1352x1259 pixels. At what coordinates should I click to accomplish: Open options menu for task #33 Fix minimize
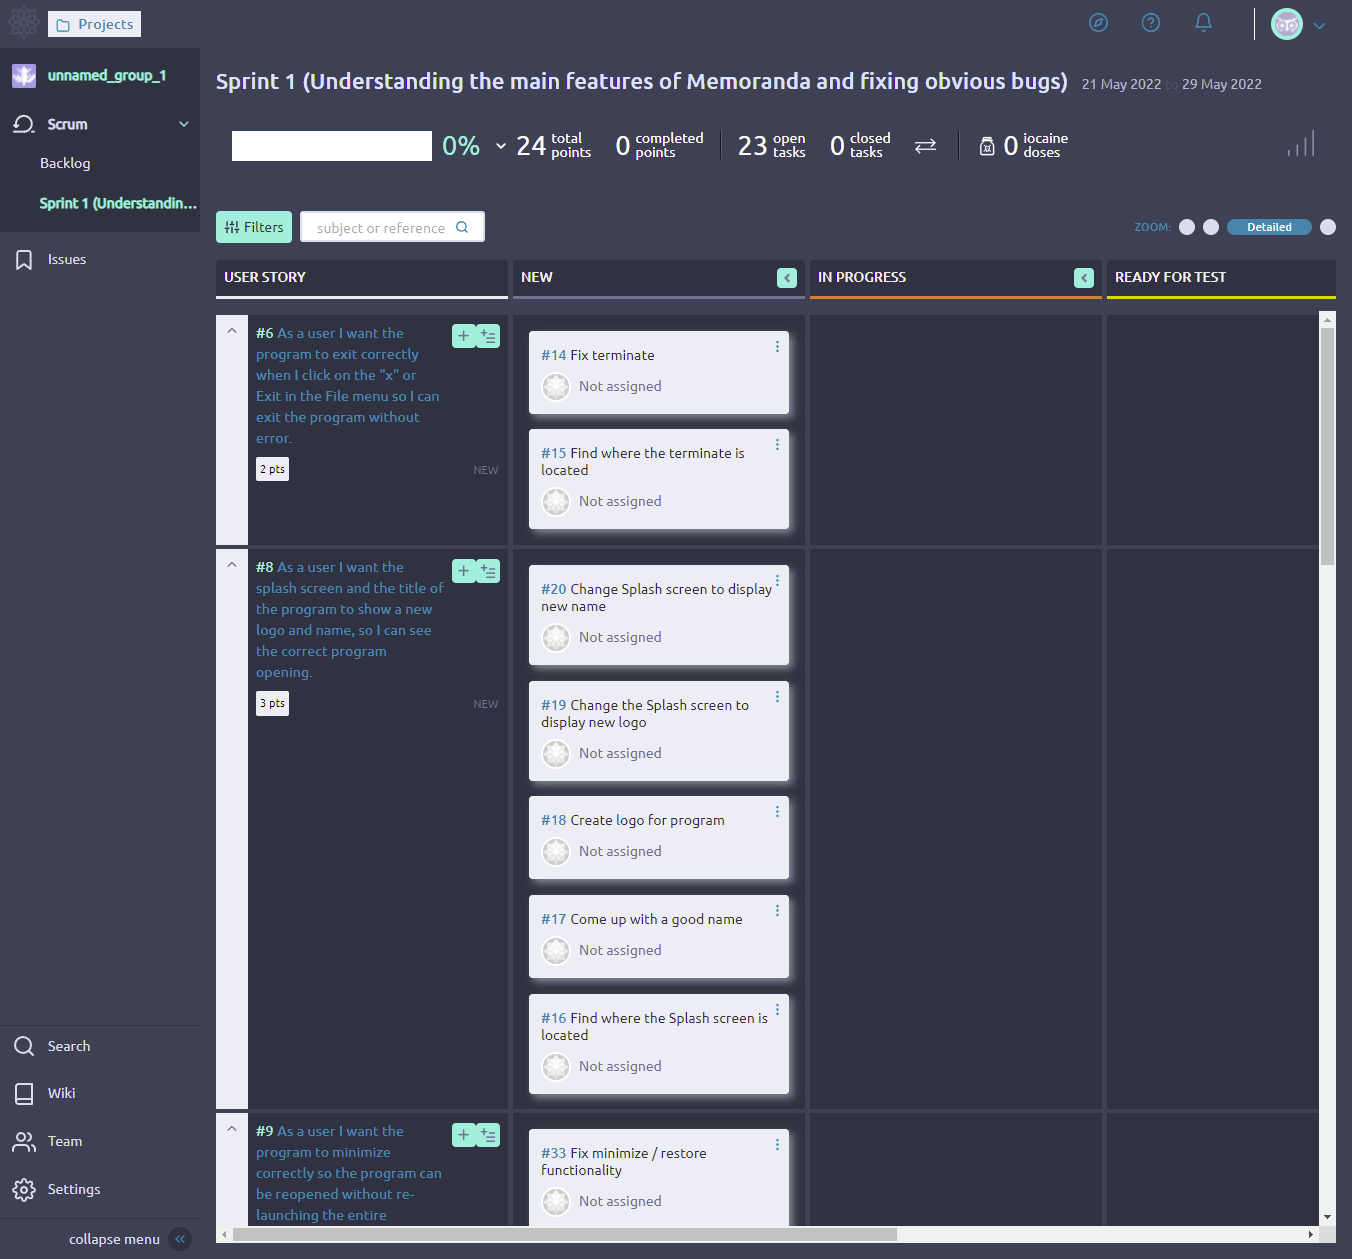click(777, 1144)
